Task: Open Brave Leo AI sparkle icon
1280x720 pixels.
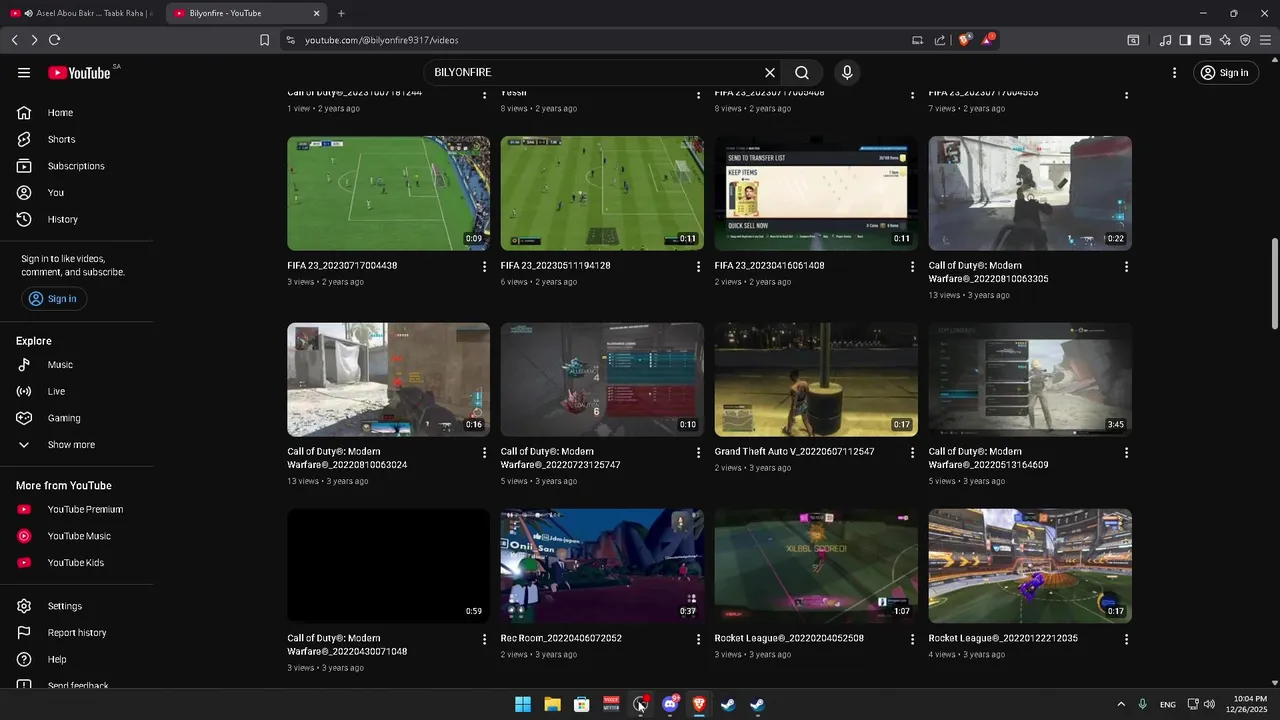Action: point(1225,40)
